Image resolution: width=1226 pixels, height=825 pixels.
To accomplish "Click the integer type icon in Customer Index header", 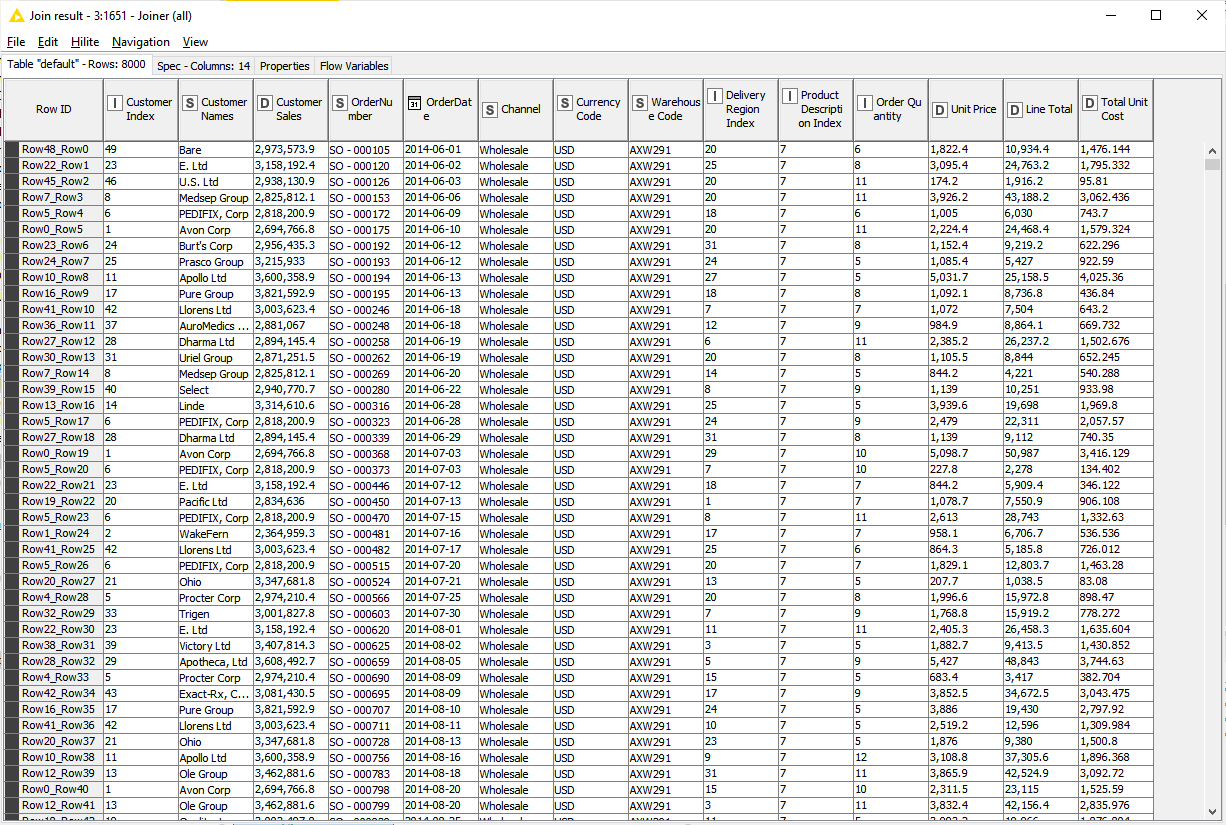I will tap(115, 102).
